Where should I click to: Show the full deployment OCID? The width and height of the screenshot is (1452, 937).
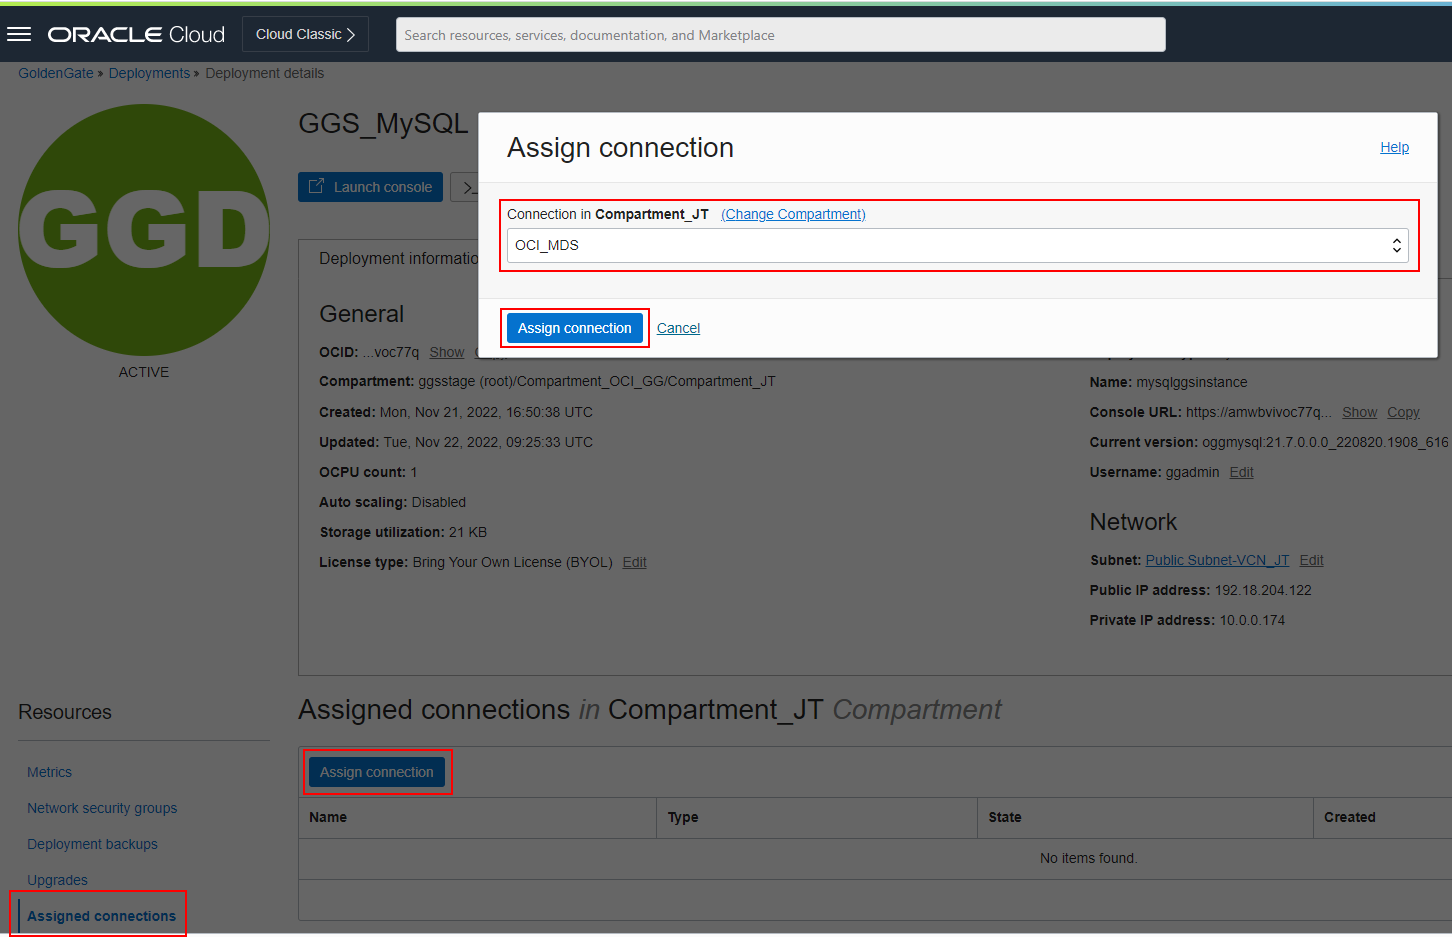point(446,352)
